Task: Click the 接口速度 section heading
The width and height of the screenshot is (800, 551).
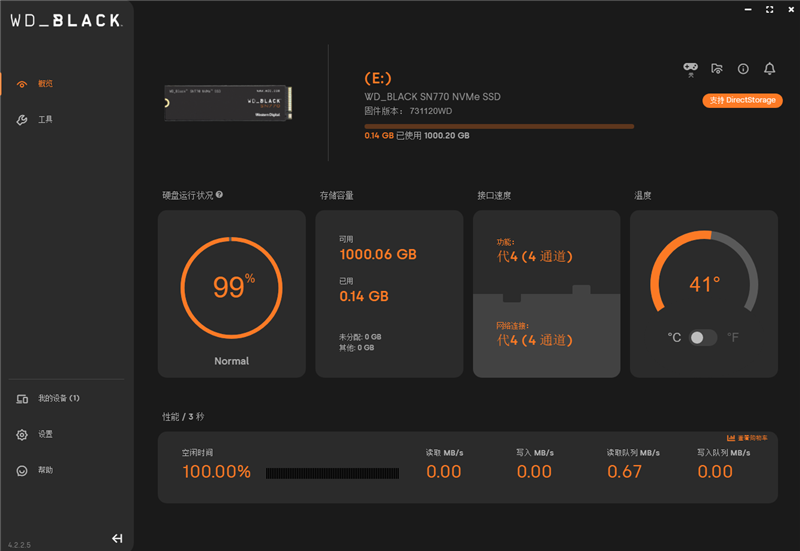Action: click(494, 195)
